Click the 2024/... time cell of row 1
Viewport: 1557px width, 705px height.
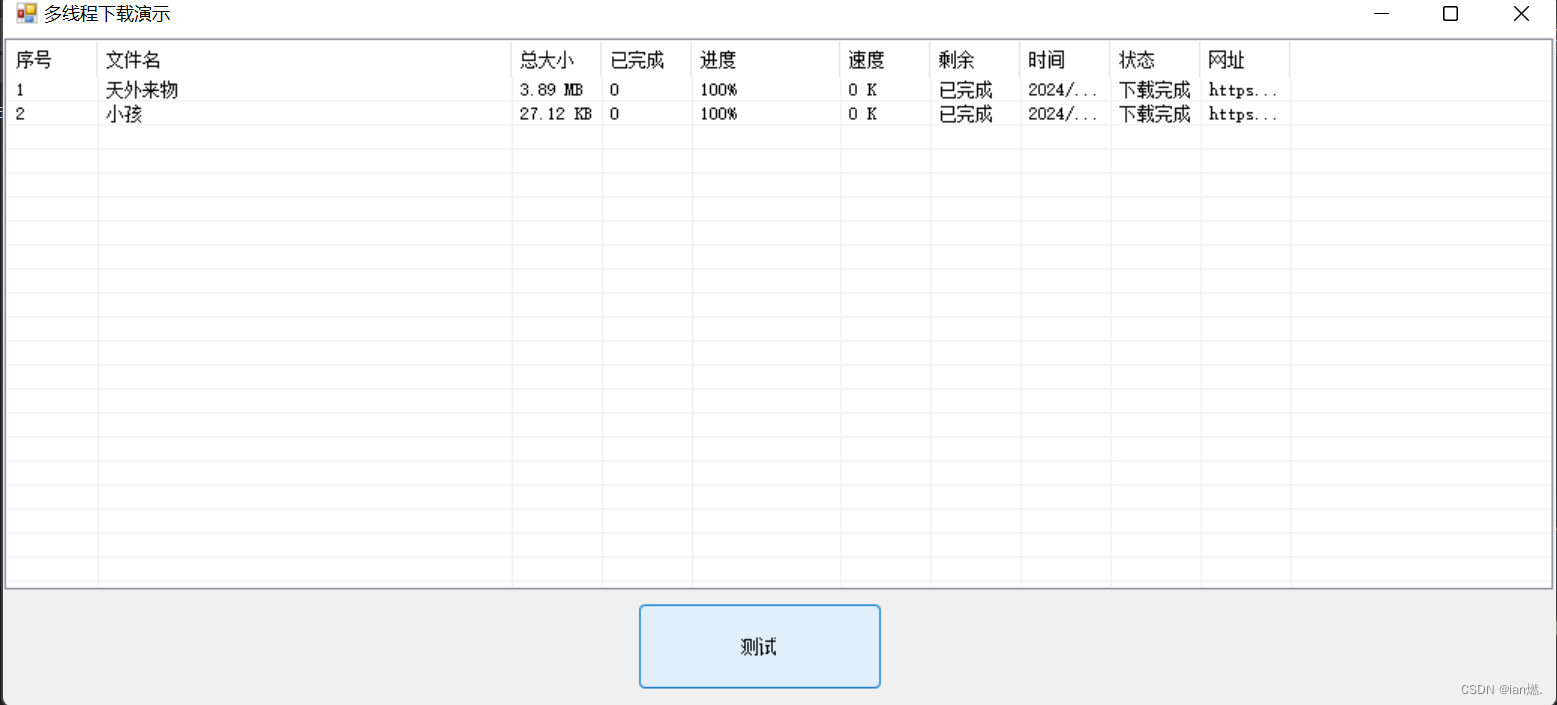[x=1063, y=90]
